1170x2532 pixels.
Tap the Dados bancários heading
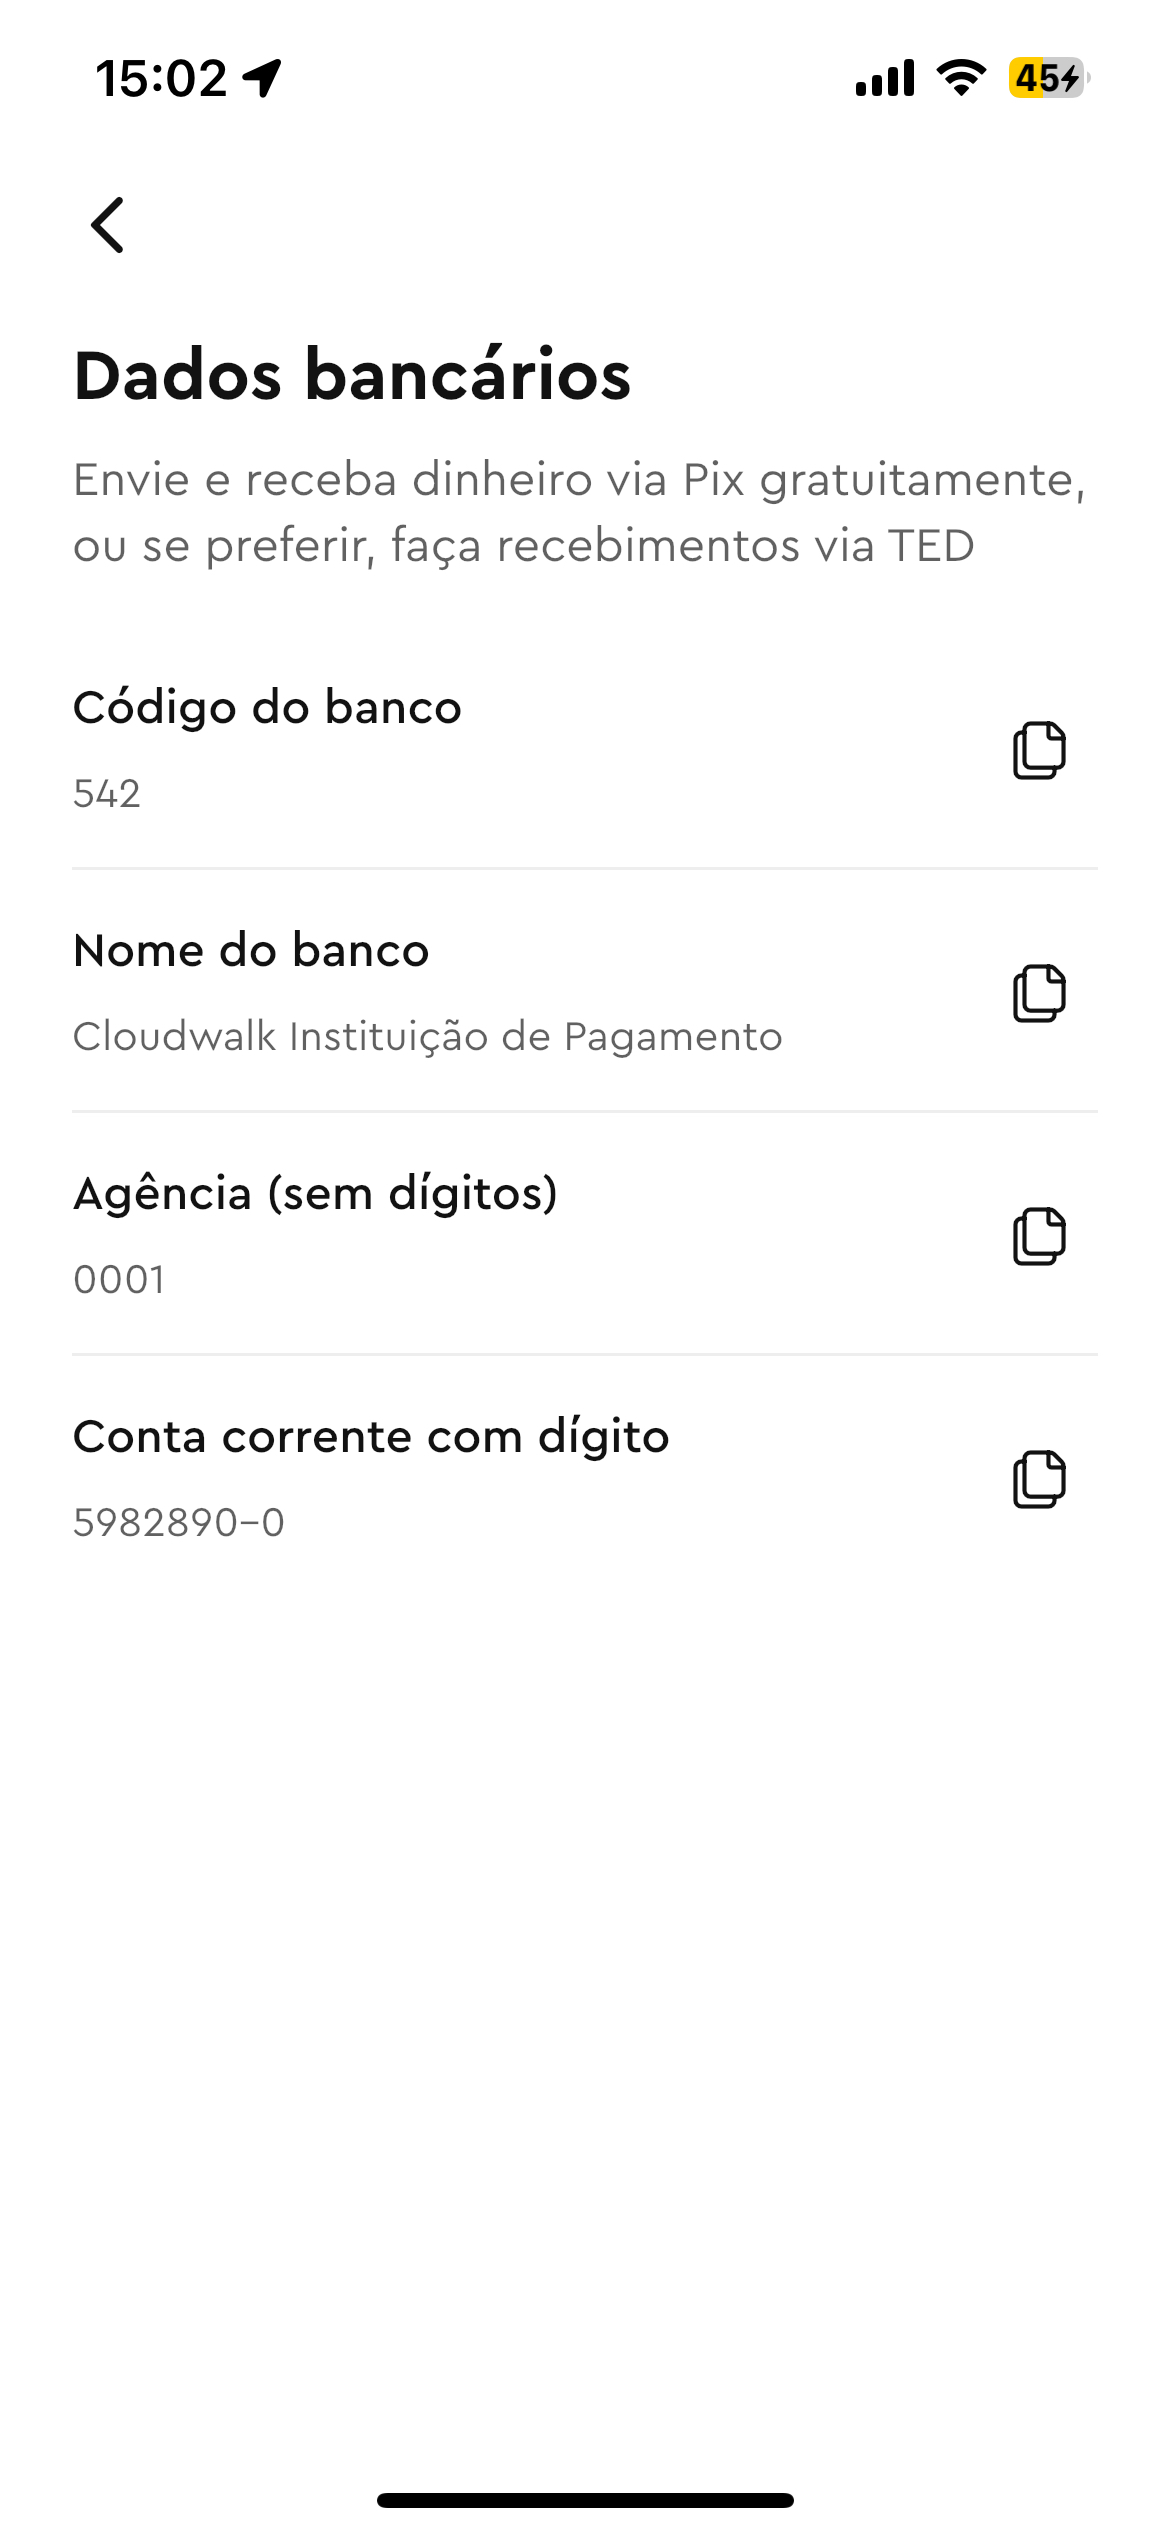[352, 376]
